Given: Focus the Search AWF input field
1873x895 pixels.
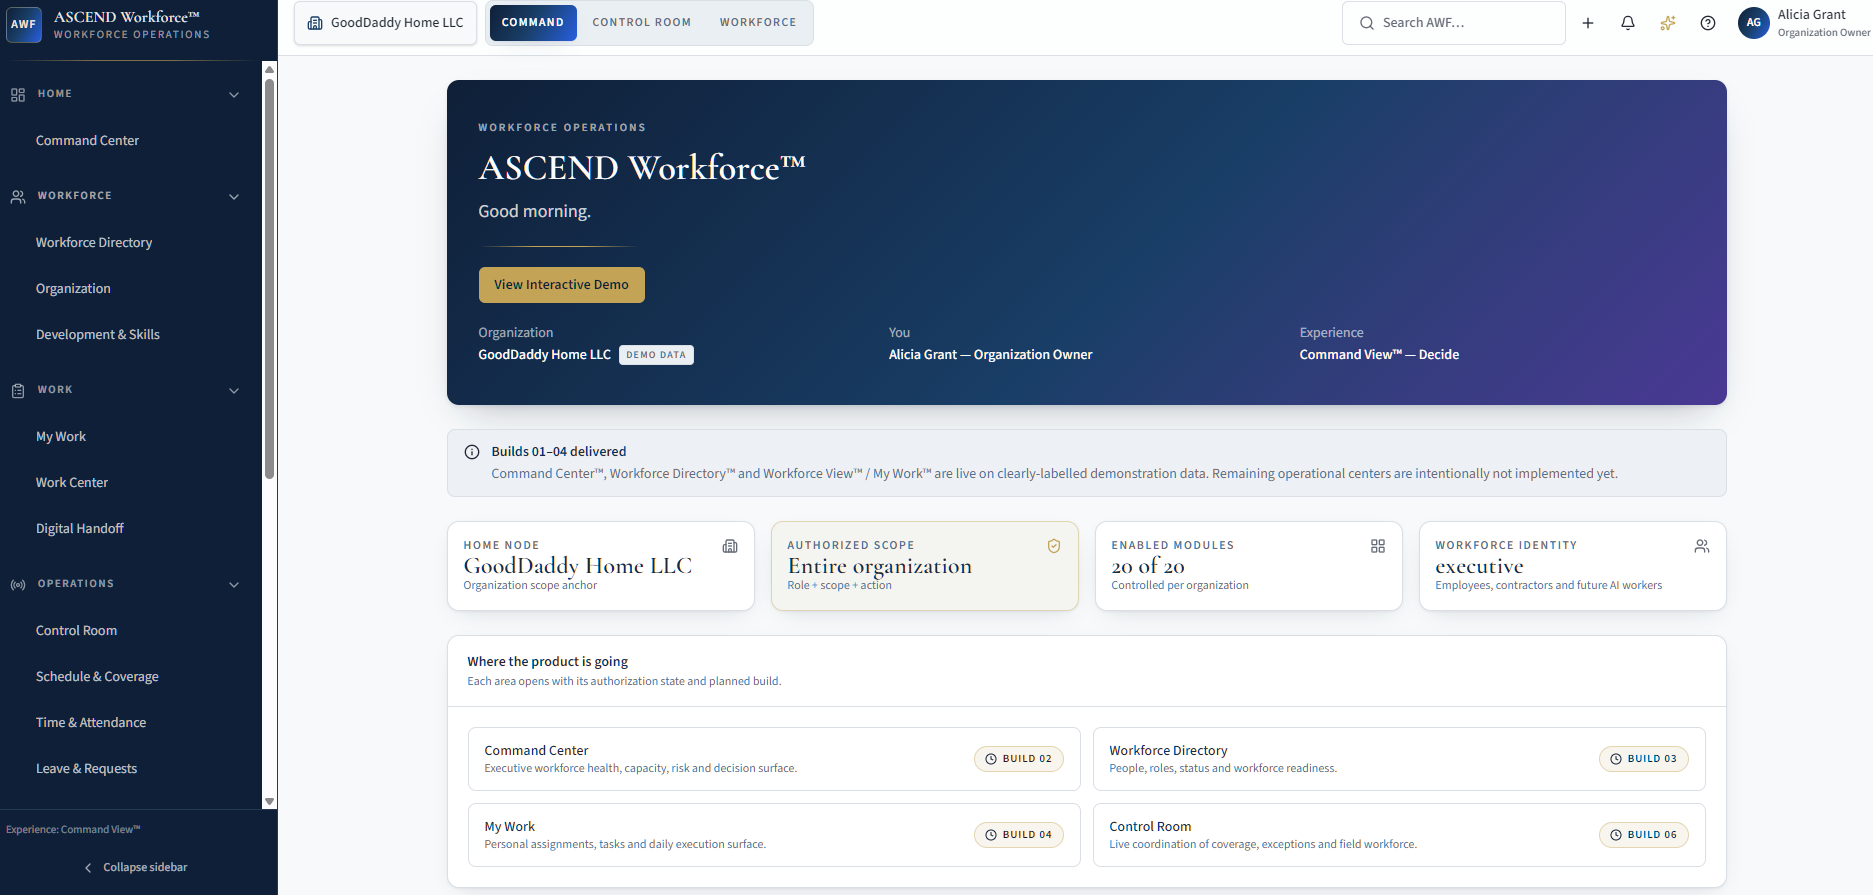Looking at the screenshot, I should pos(1454,23).
